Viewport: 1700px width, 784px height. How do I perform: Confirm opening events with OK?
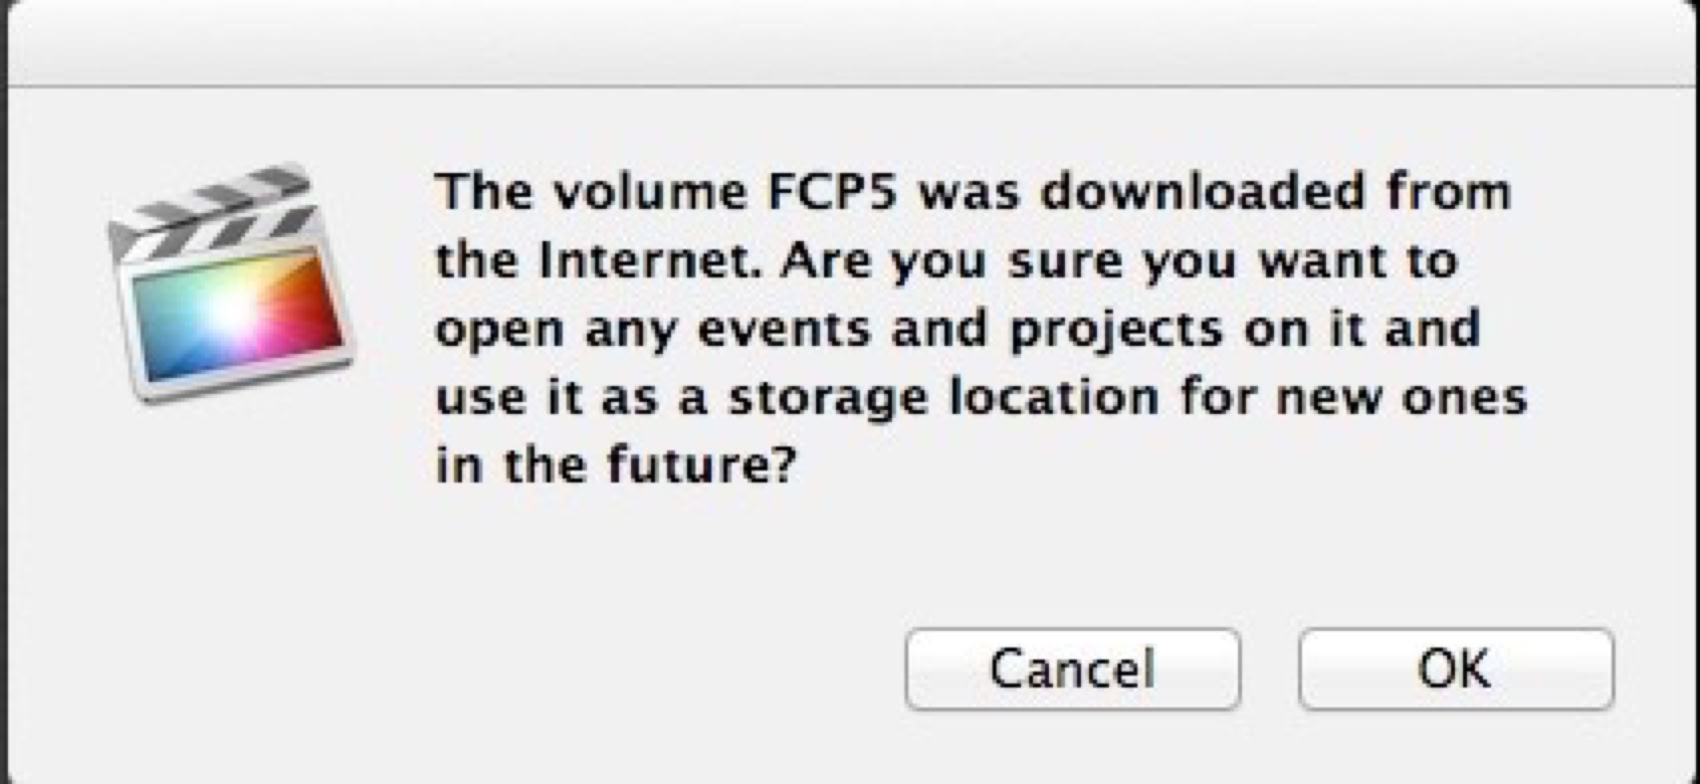click(1455, 668)
